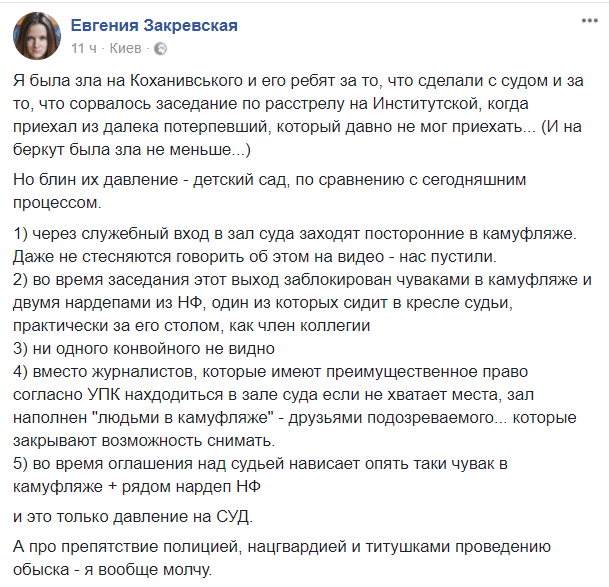Click the line 3) ни одного конвойного
The width and height of the screenshot is (609, 587).
(x=144, y=348)
